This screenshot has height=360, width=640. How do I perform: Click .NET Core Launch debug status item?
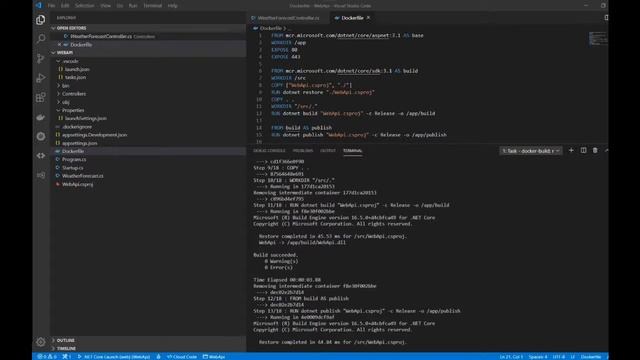tap(113, 356)
